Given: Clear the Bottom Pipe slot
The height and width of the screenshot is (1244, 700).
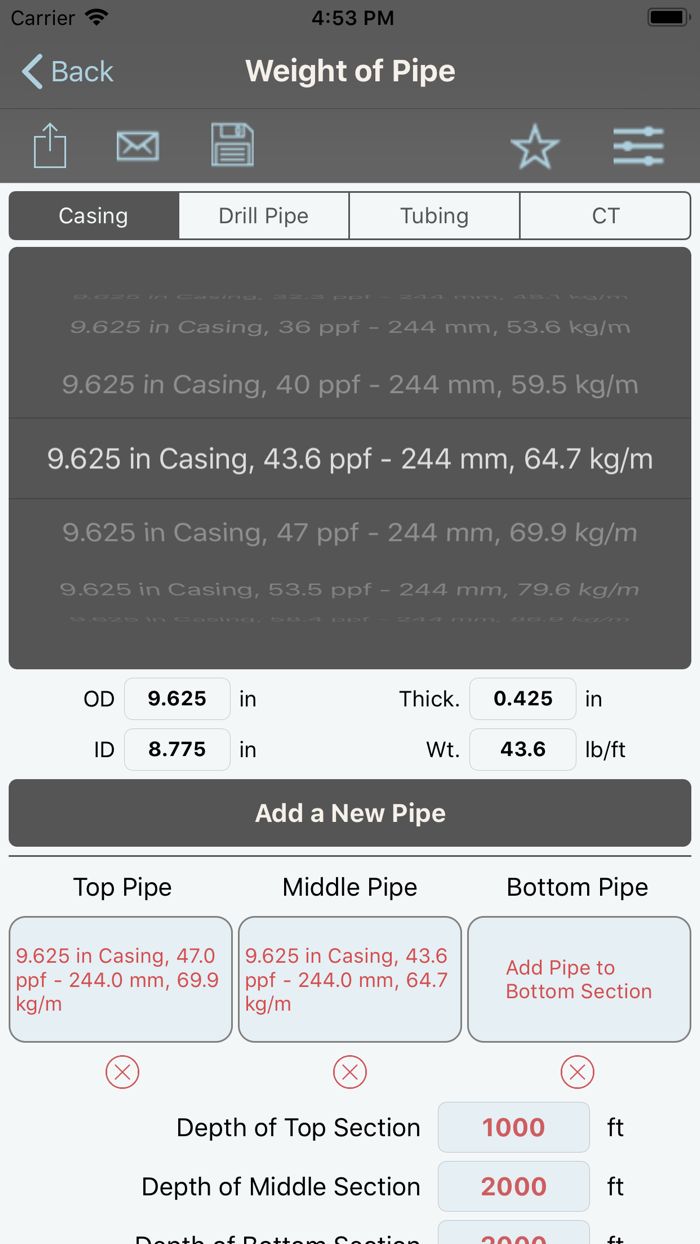Looking at the screenshot, I should (x=577, y=1071).
